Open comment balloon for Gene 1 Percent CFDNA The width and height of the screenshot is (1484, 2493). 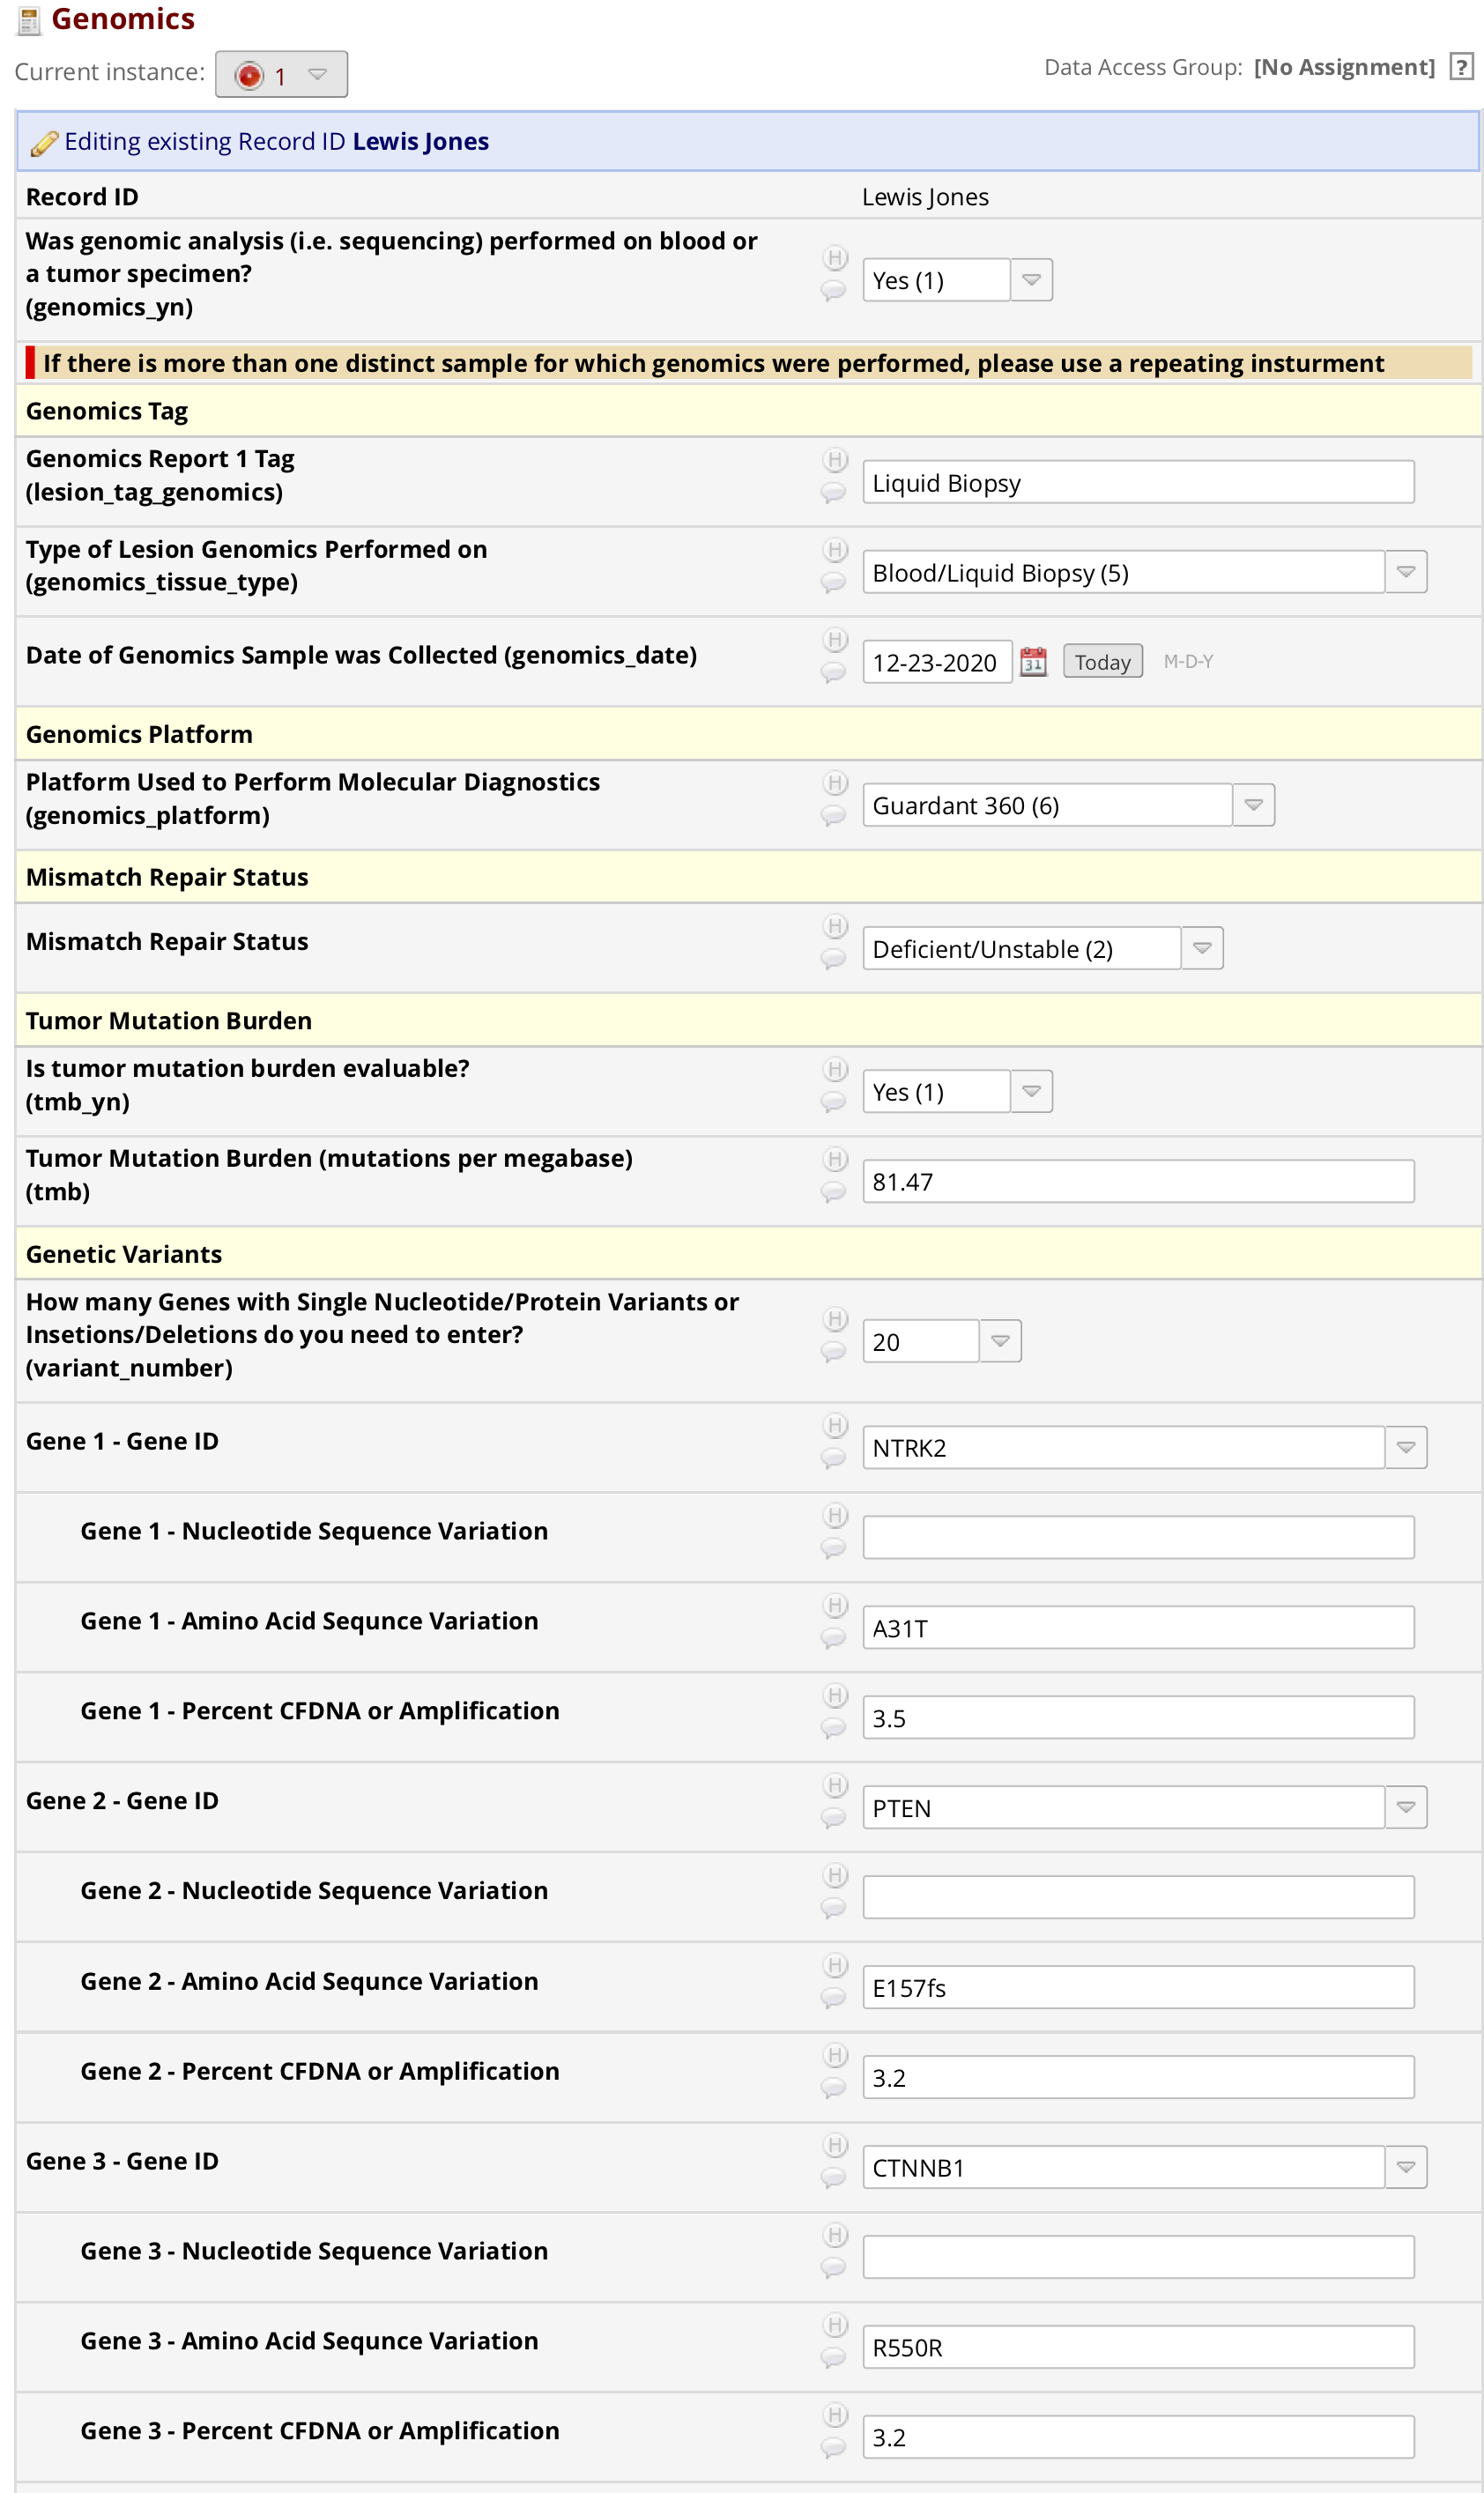coord(833,1728)
